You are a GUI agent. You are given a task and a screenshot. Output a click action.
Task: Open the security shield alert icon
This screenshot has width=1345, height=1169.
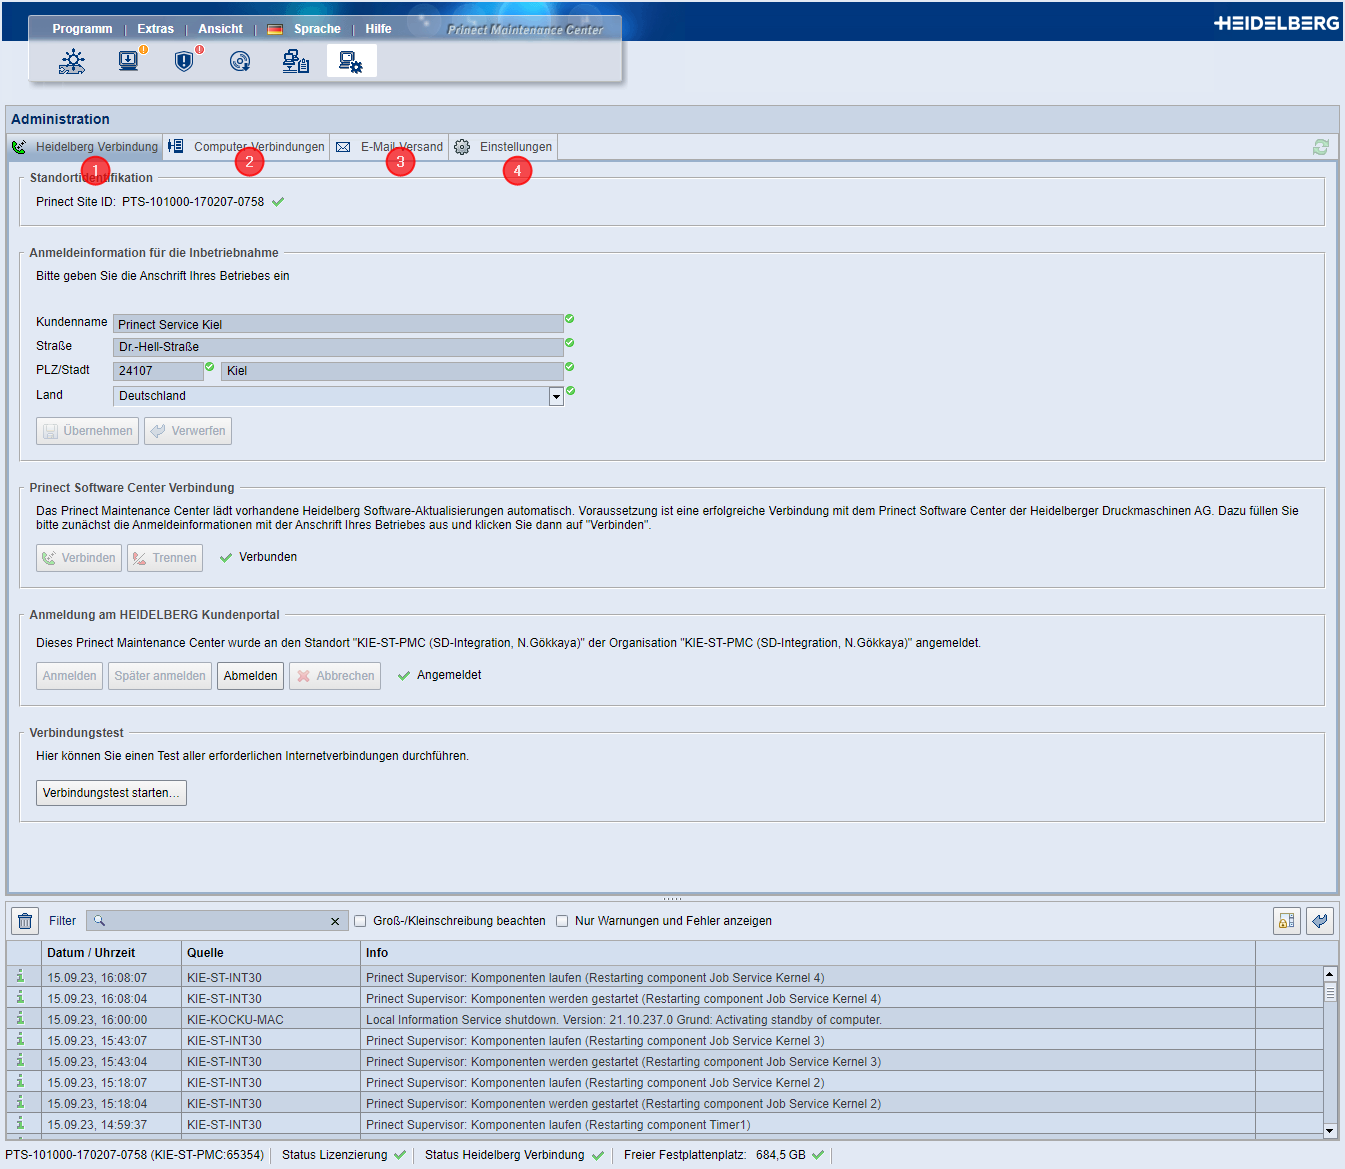(185, 61)
